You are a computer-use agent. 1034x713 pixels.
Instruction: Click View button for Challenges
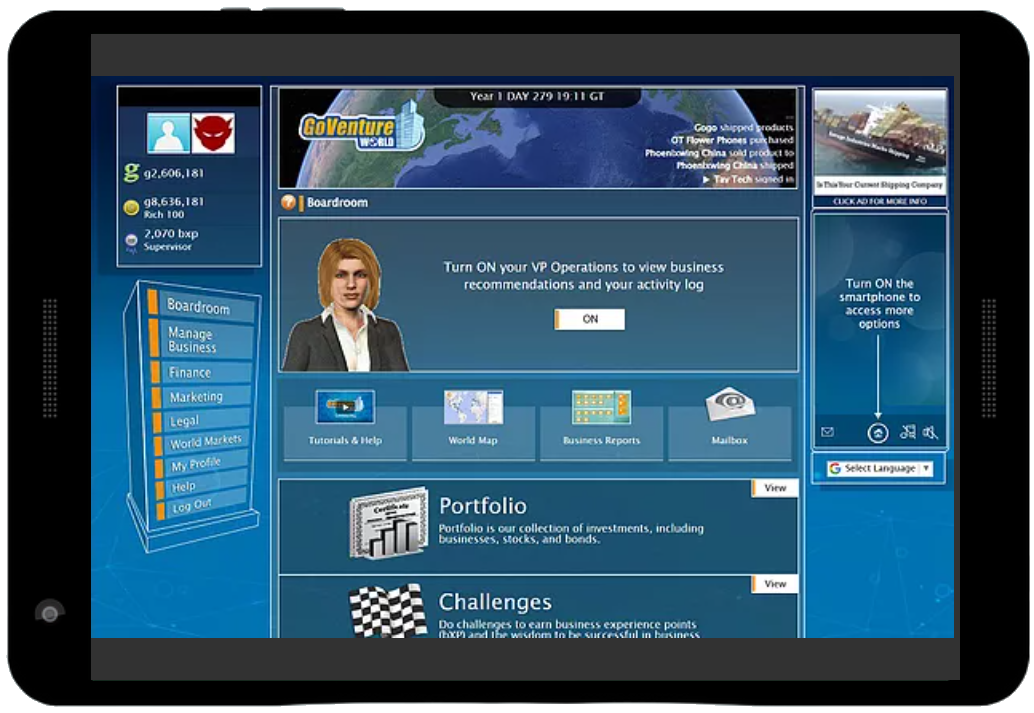[x=775, y=584]
